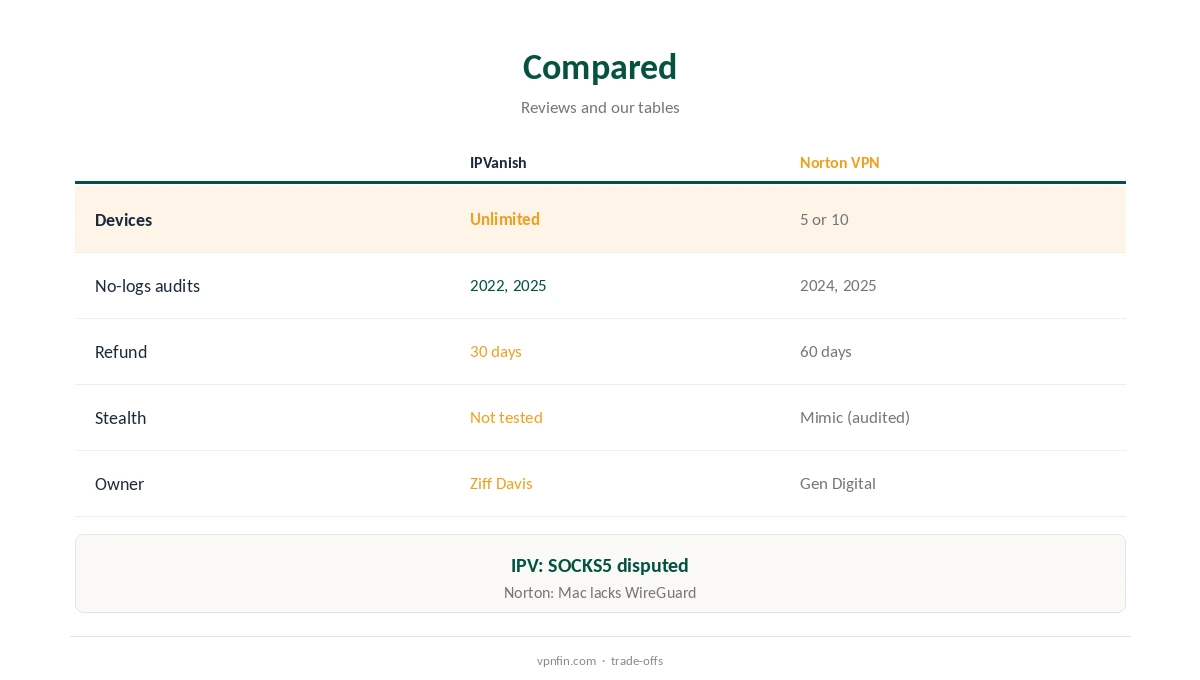Click the Devices row label
1200x680 pixels.
tap(124, 220)
